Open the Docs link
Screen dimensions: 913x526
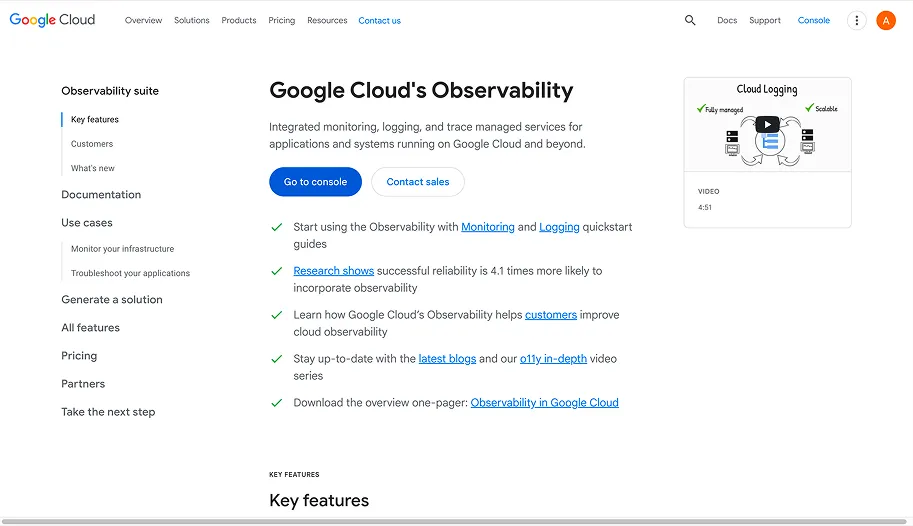tap(727, 20)
